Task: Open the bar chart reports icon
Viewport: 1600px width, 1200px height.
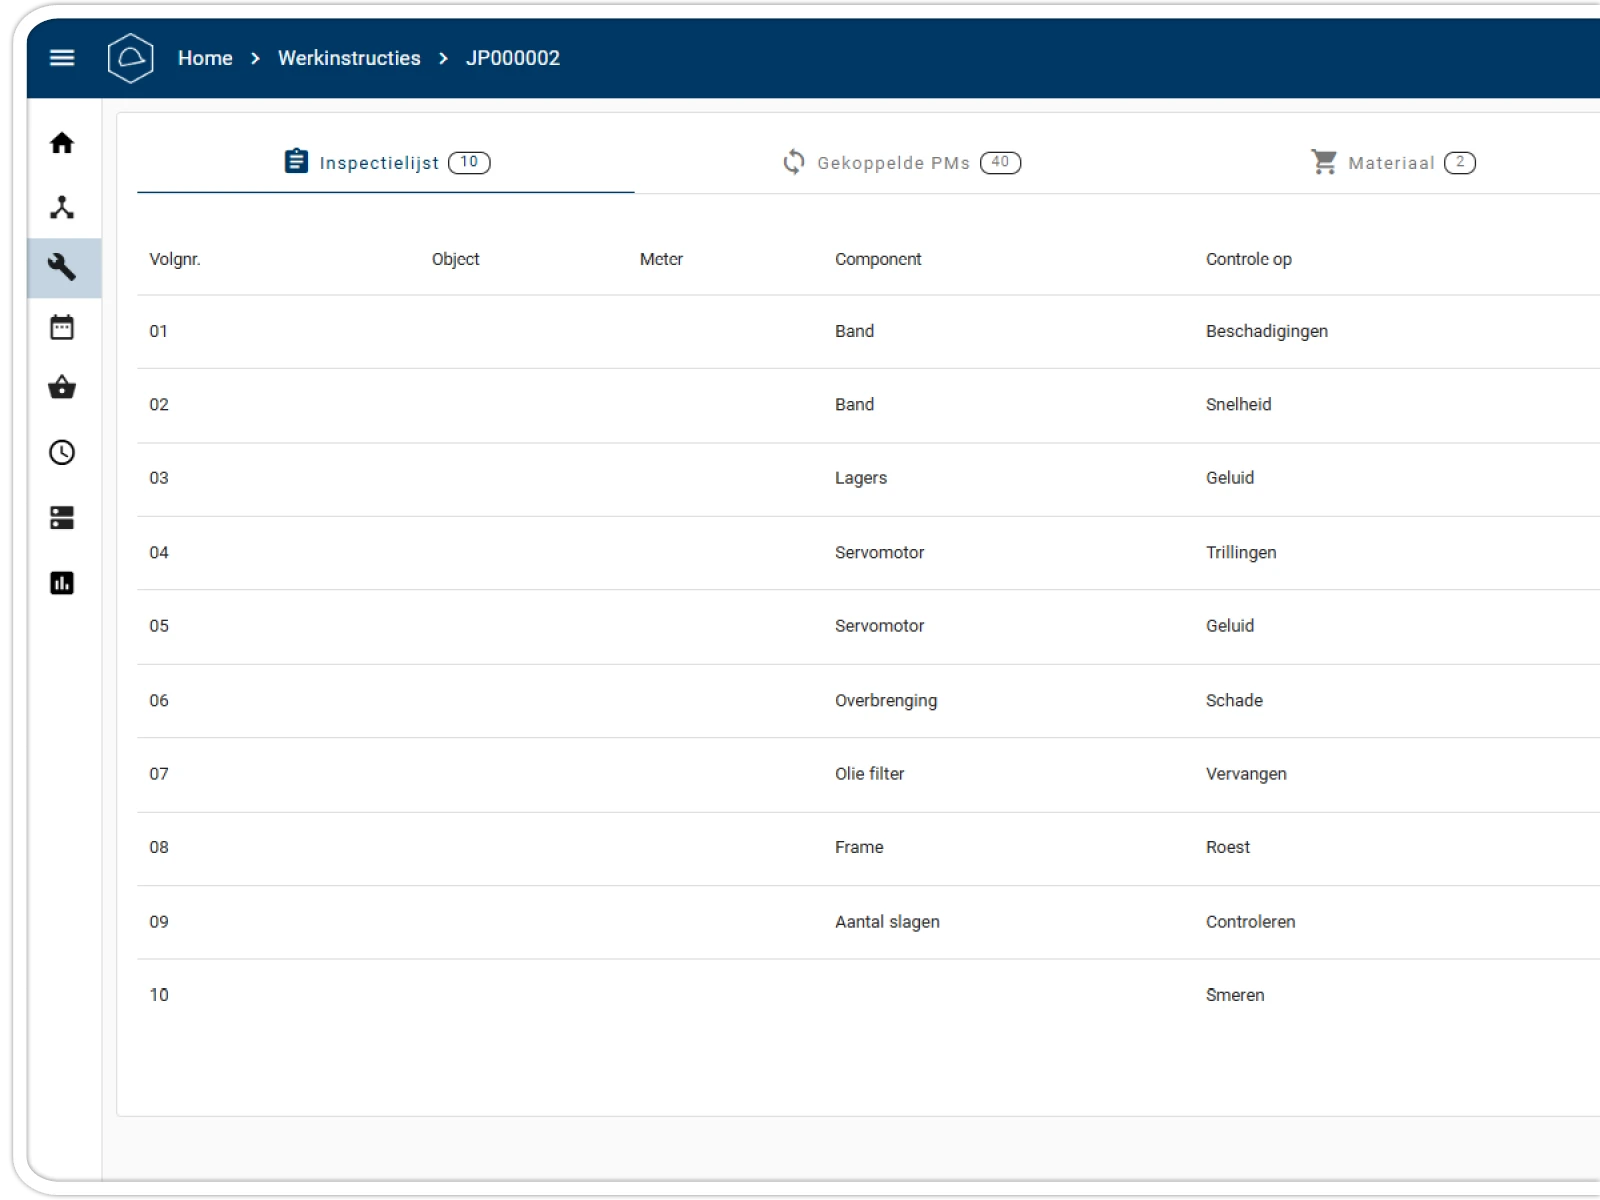Action: point(62,583)
